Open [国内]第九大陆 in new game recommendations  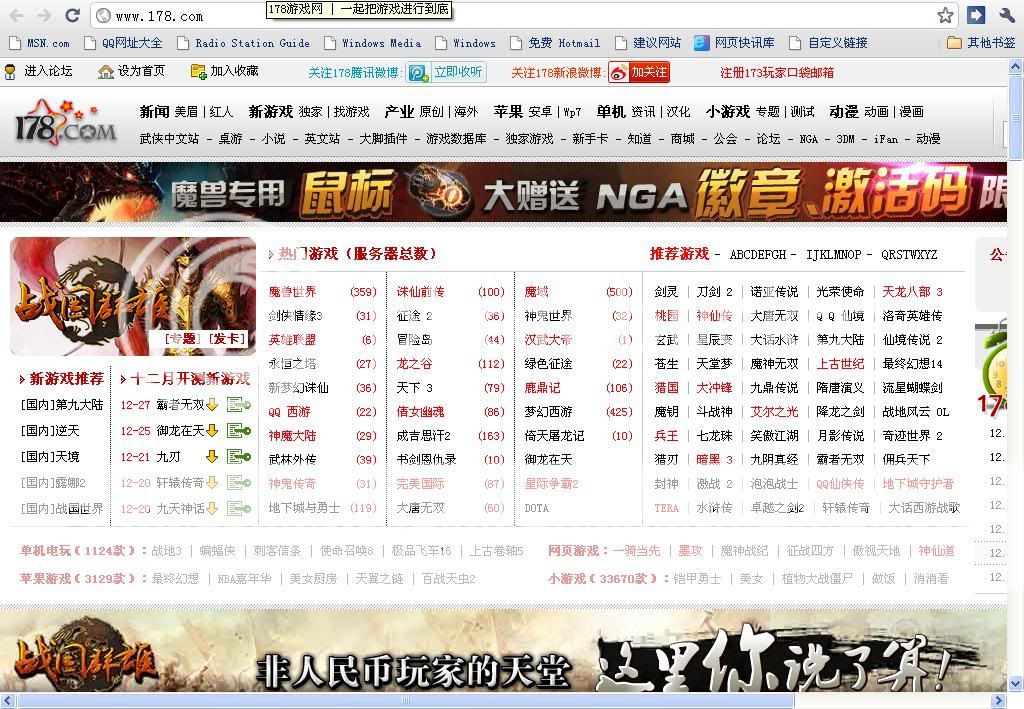[62, 405]
